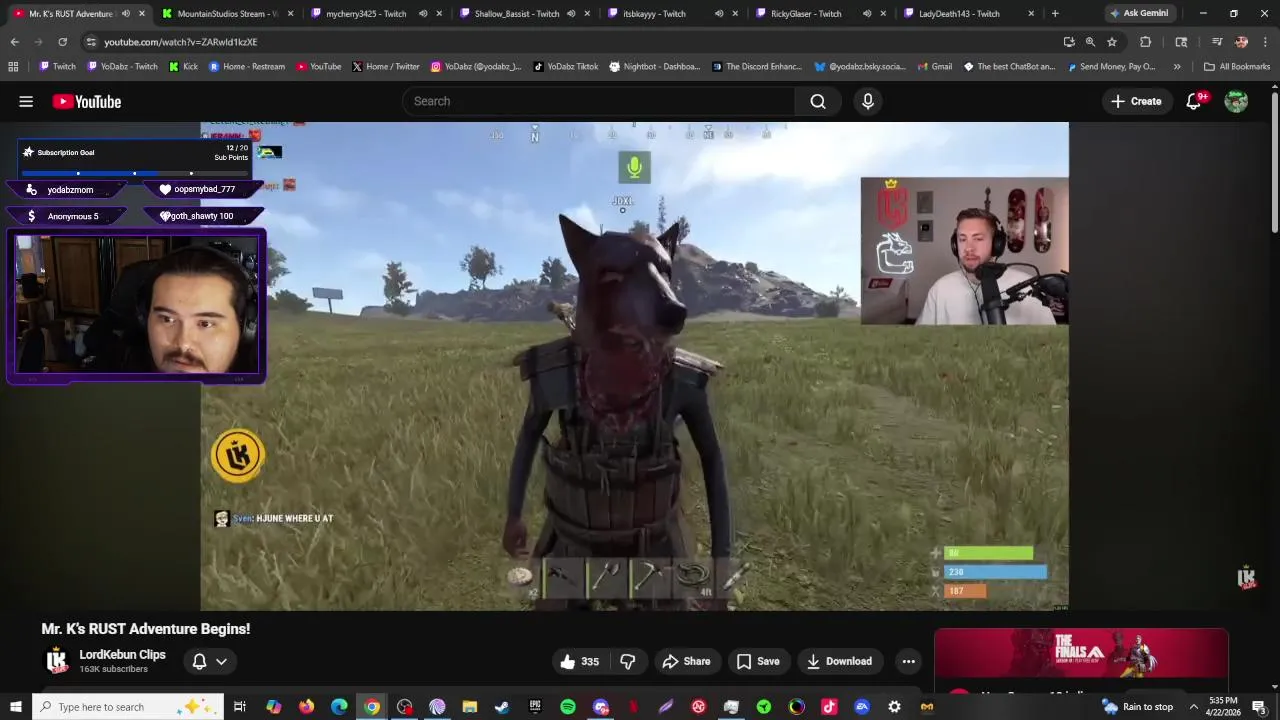Reload the page
This screenshot has width=1280, height=720.
click(x=62, y=42)
